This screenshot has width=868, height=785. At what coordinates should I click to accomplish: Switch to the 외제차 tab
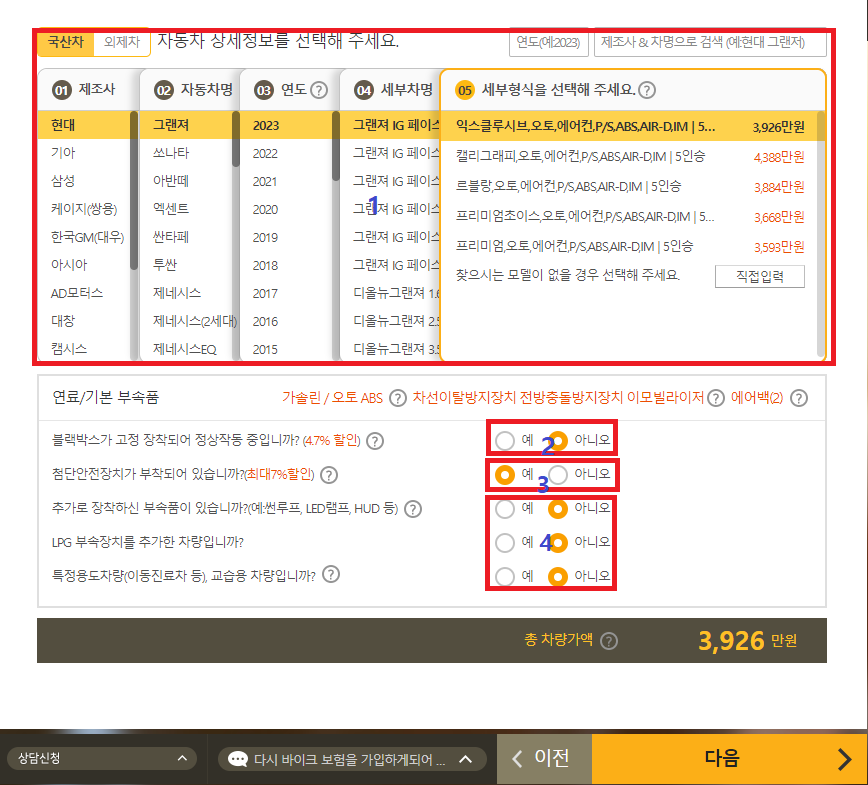(x=122, y=42)
